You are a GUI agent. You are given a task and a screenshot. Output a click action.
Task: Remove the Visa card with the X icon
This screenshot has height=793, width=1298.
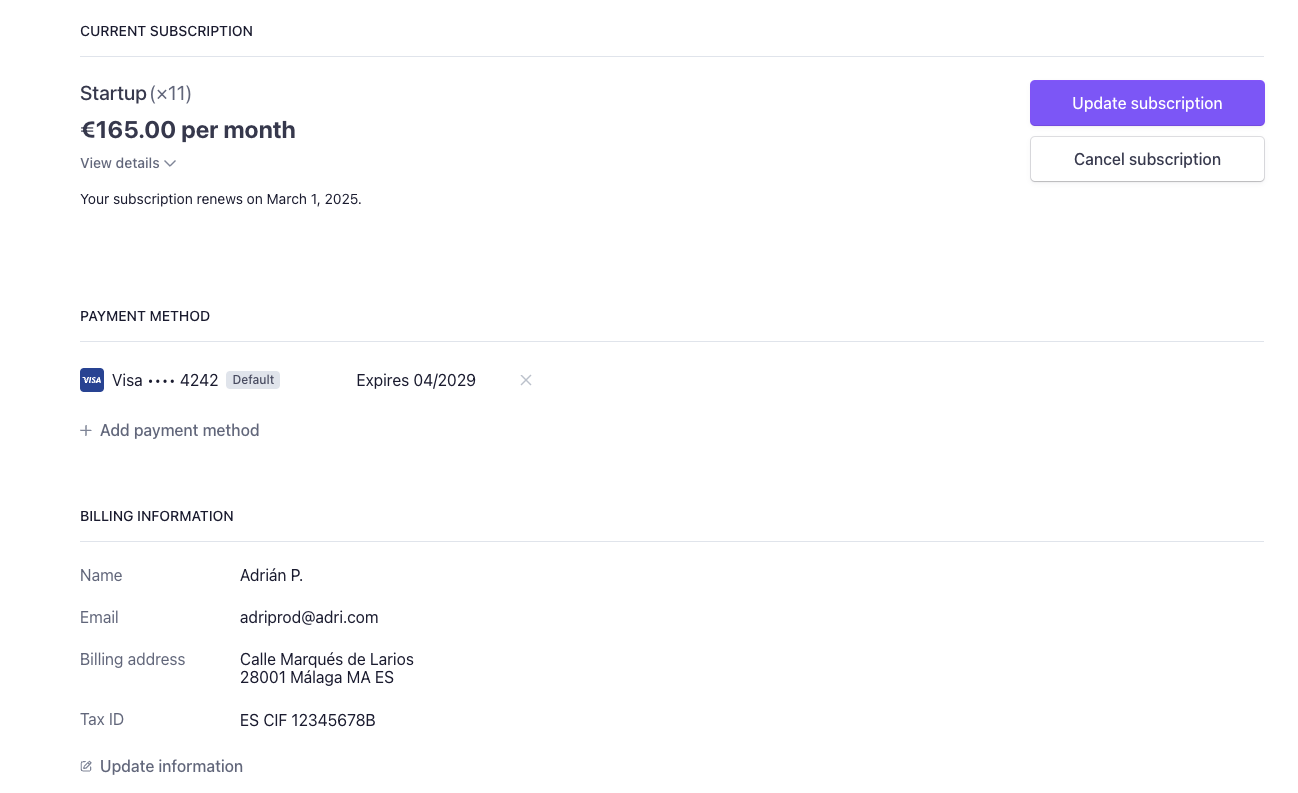[x=526, y=380]
